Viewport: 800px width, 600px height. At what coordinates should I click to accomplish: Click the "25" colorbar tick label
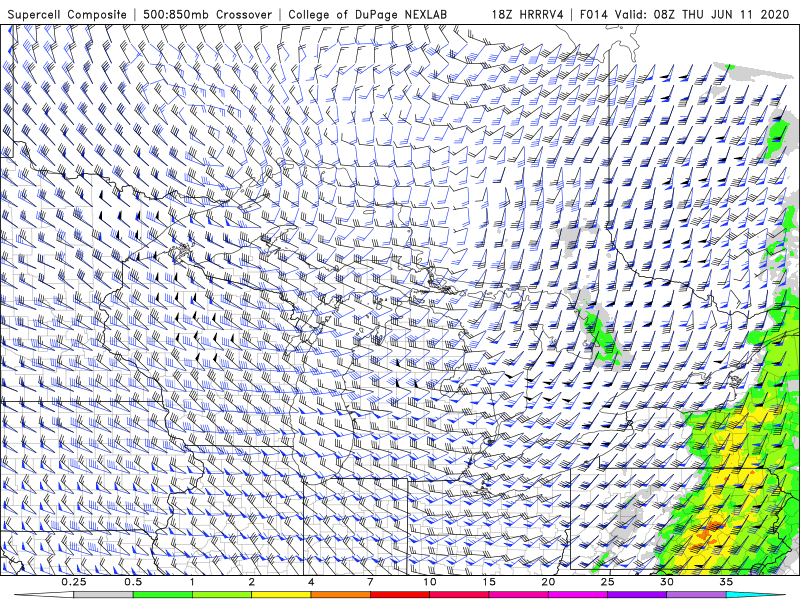(608, 582)
